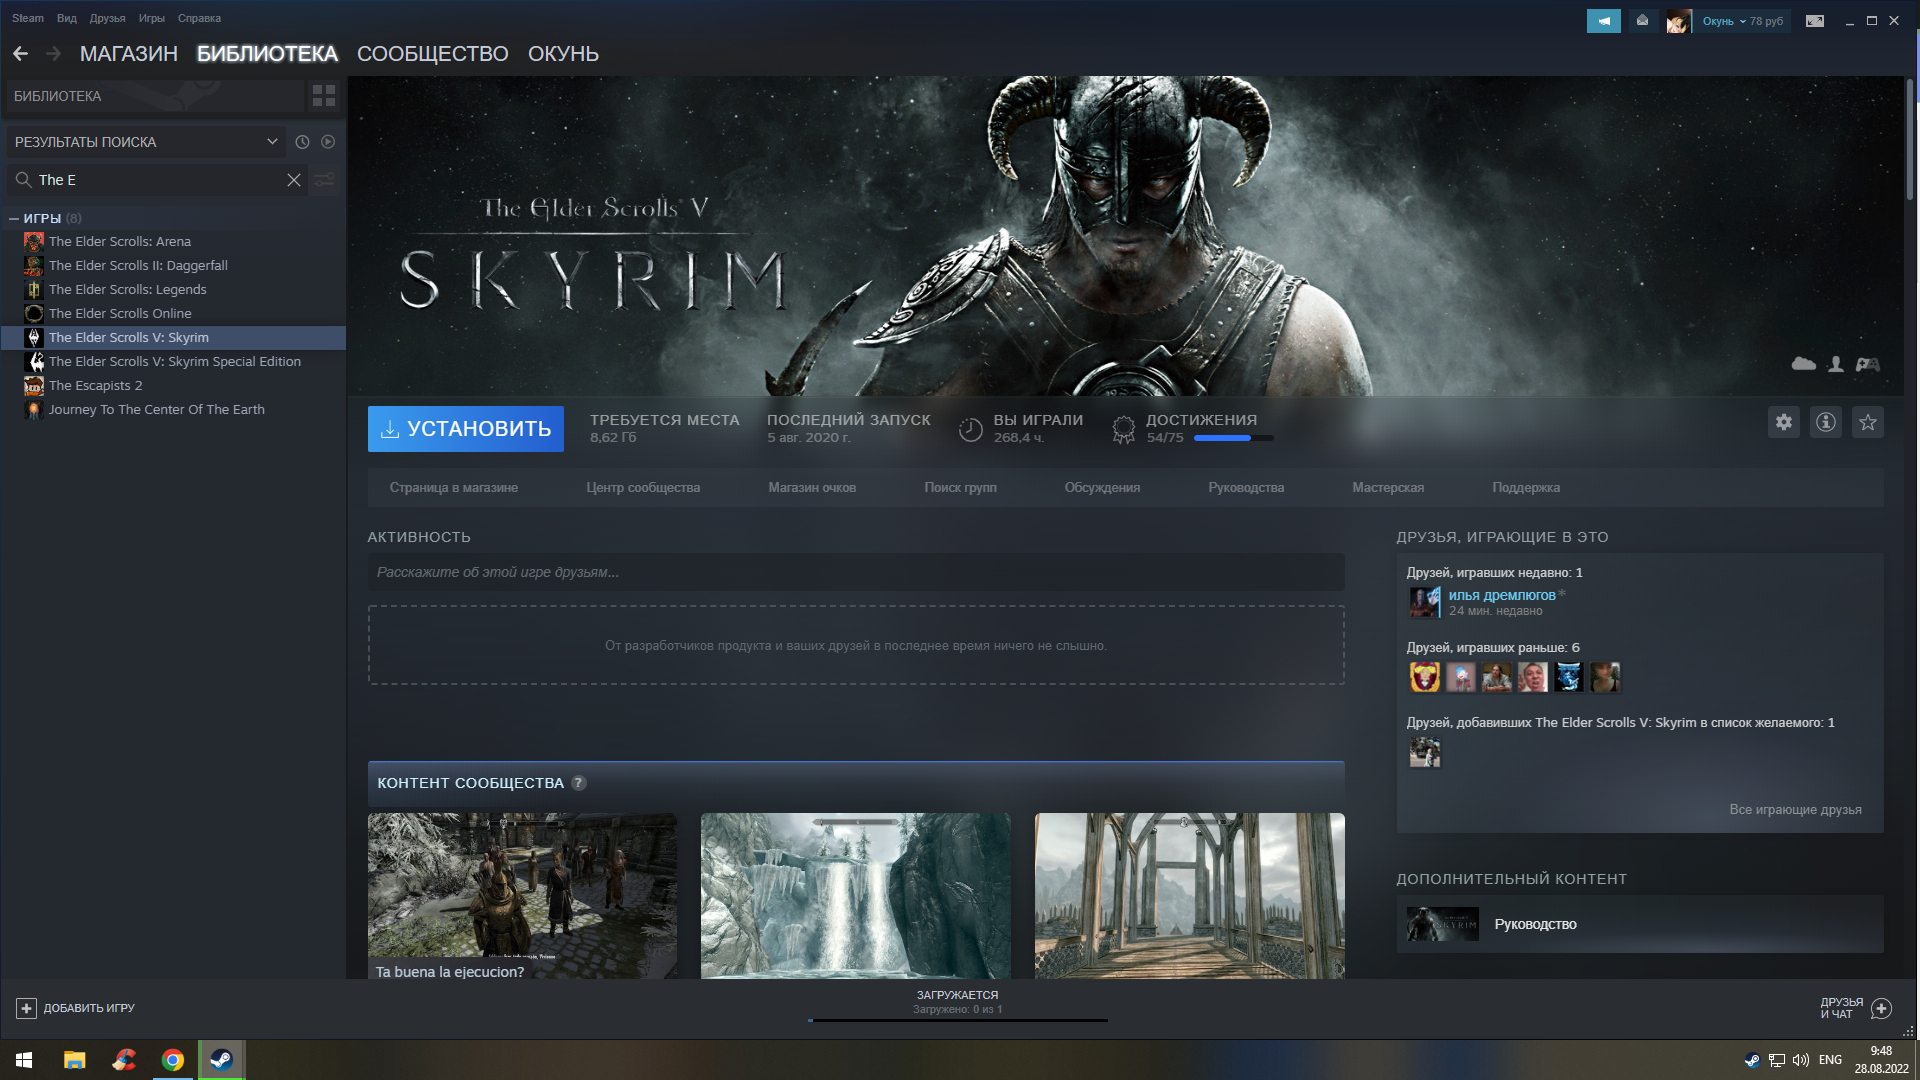Open the Сообщество tab

(432, 54)
